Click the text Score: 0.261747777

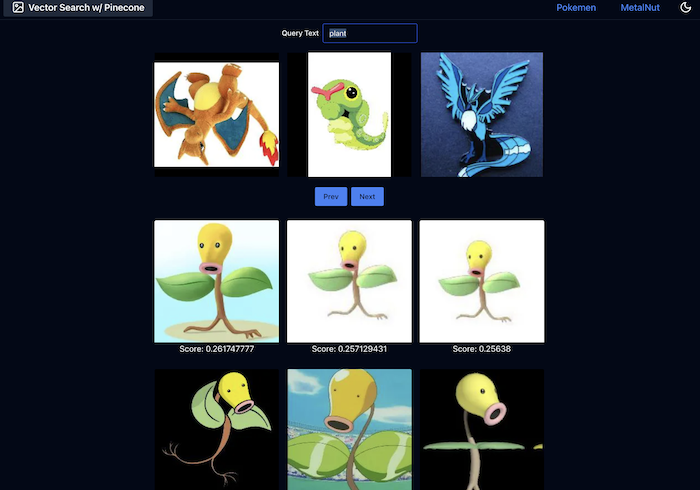click(217, 349)
